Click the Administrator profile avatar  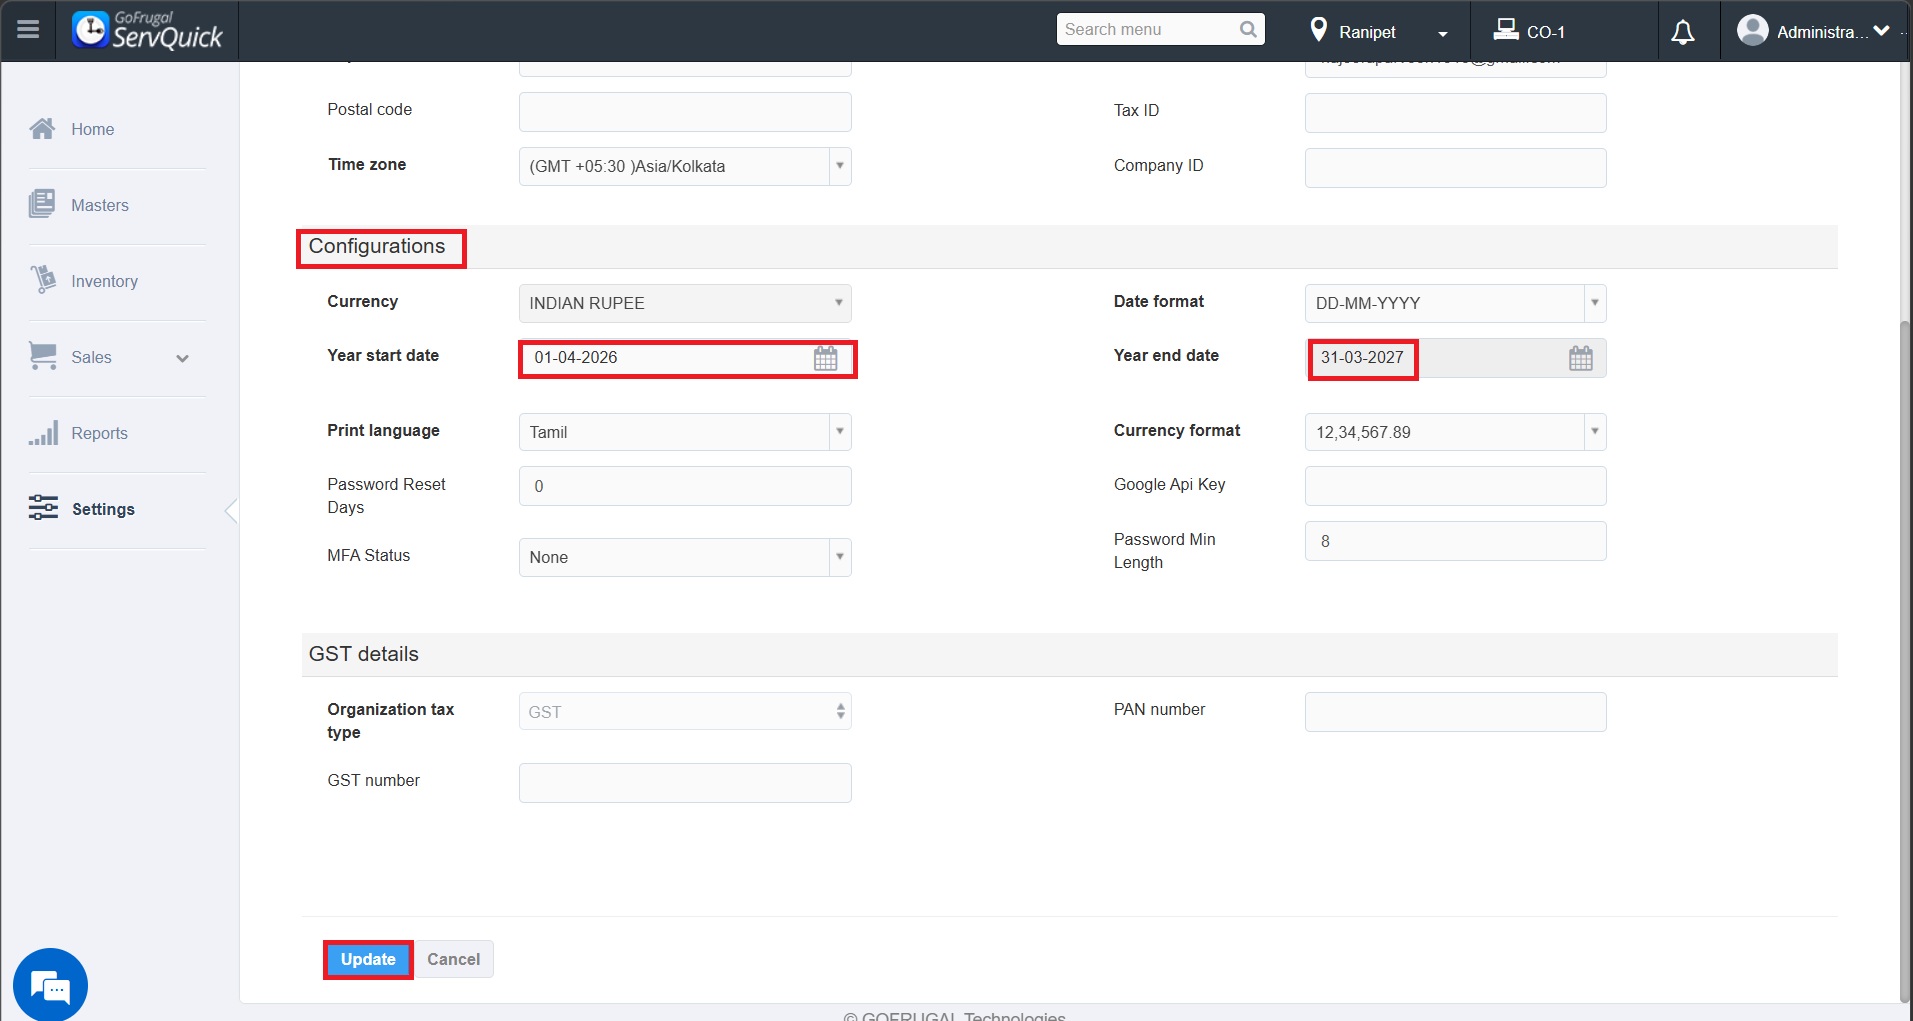[1752, 31]
